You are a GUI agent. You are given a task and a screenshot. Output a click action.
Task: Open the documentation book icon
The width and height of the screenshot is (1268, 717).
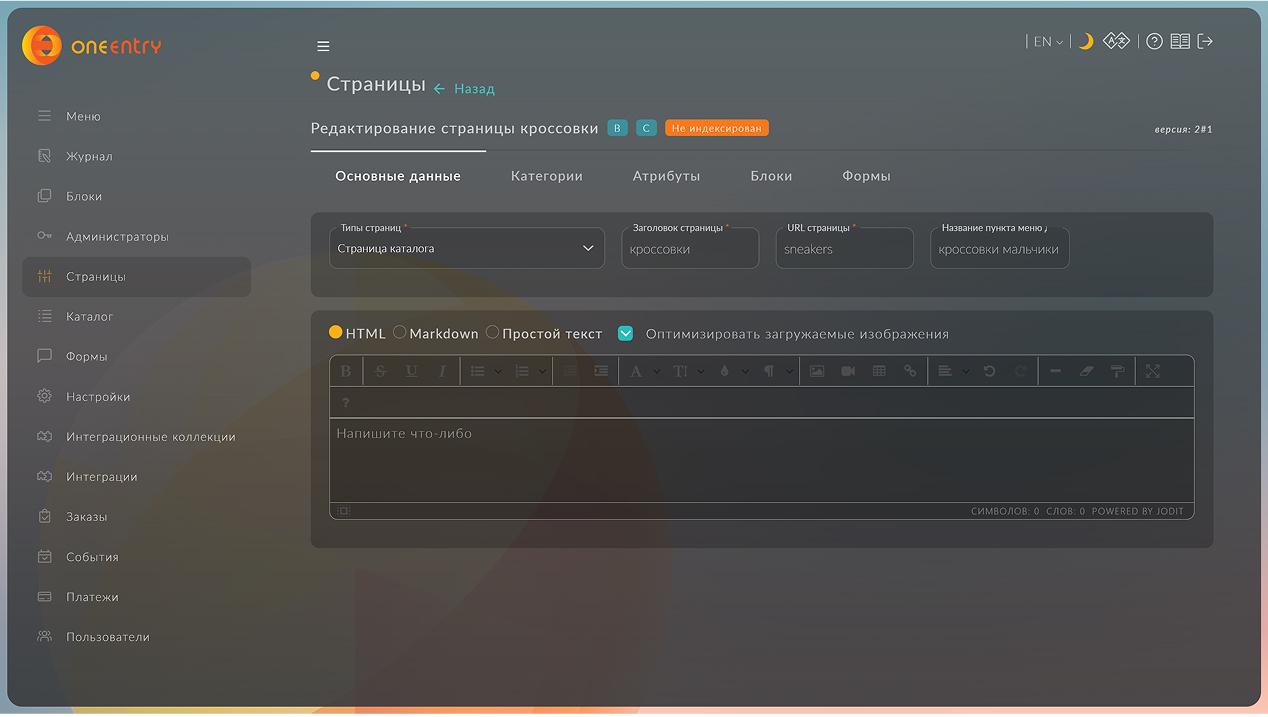pos(1180,41)
